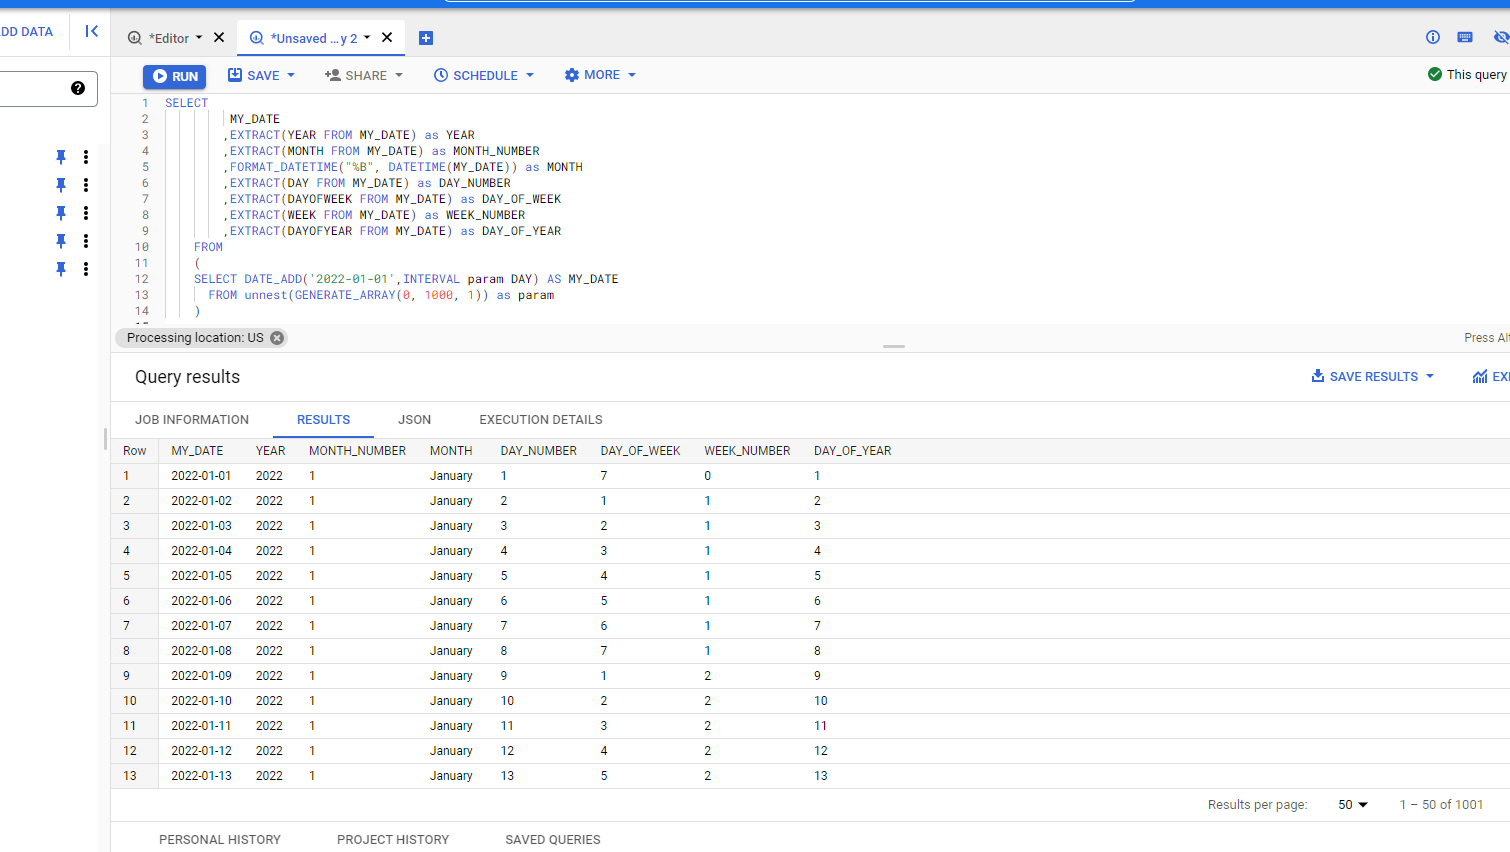This screenshot has width=1510, height=852.
Task: Click the DAY_OF_WEEK column header
Action: click(x=640, y=451)
